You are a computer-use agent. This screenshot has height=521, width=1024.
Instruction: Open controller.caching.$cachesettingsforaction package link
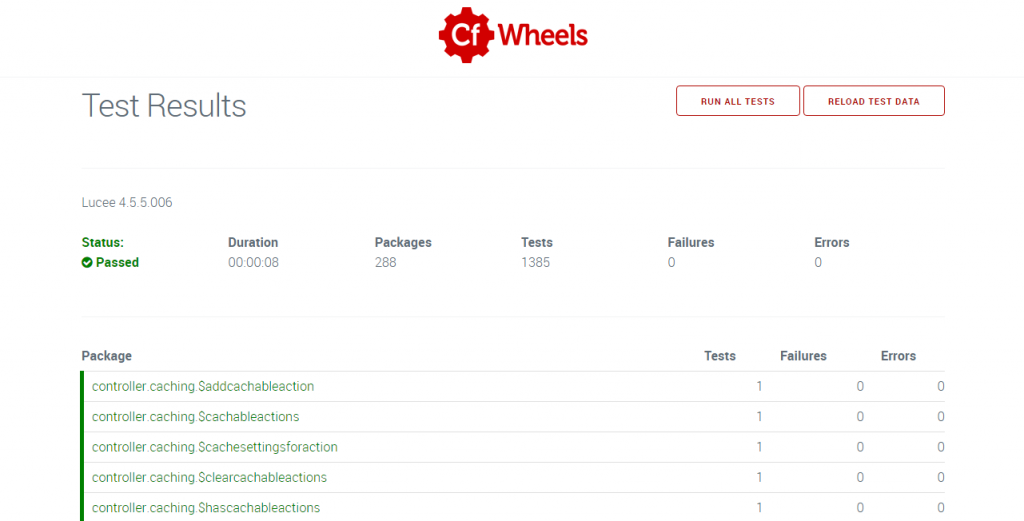[215, 447]
